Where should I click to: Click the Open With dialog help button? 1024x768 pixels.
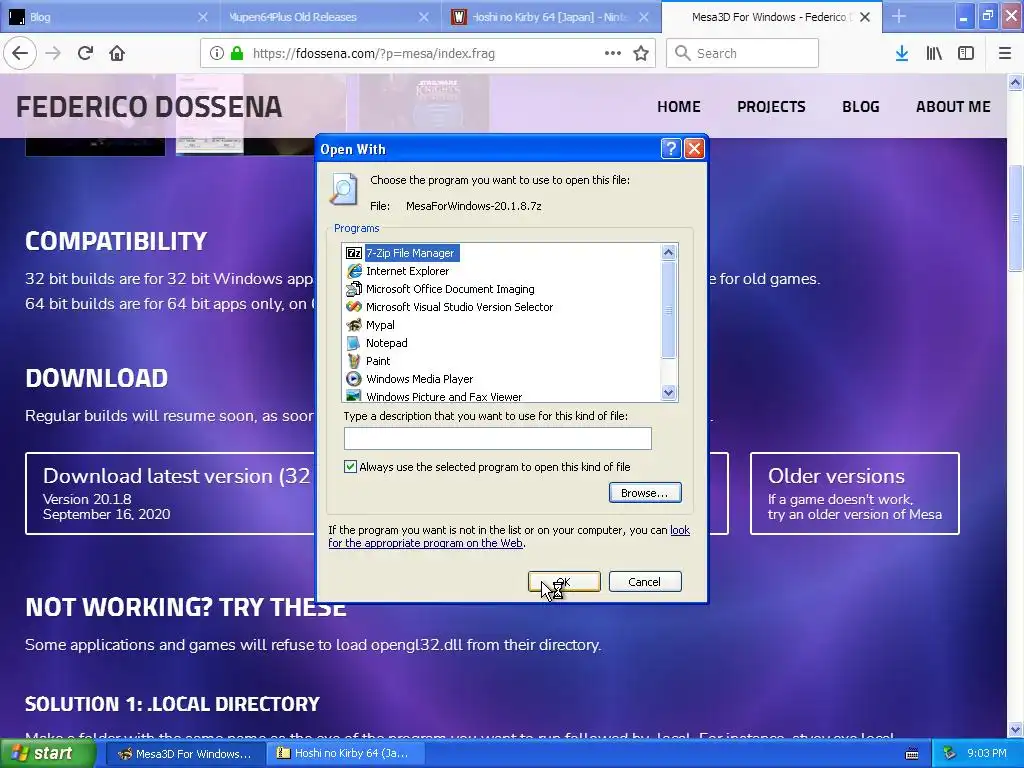click(x=671, y=149)
